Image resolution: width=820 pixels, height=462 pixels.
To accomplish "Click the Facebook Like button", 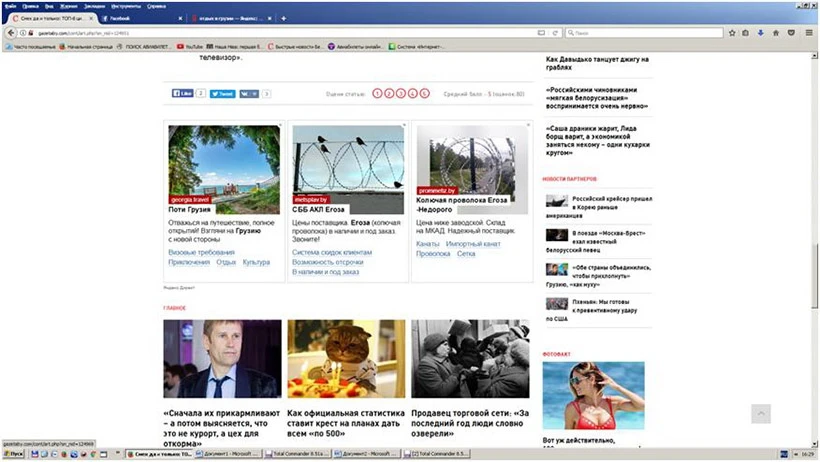I will [x=183, y=93].
